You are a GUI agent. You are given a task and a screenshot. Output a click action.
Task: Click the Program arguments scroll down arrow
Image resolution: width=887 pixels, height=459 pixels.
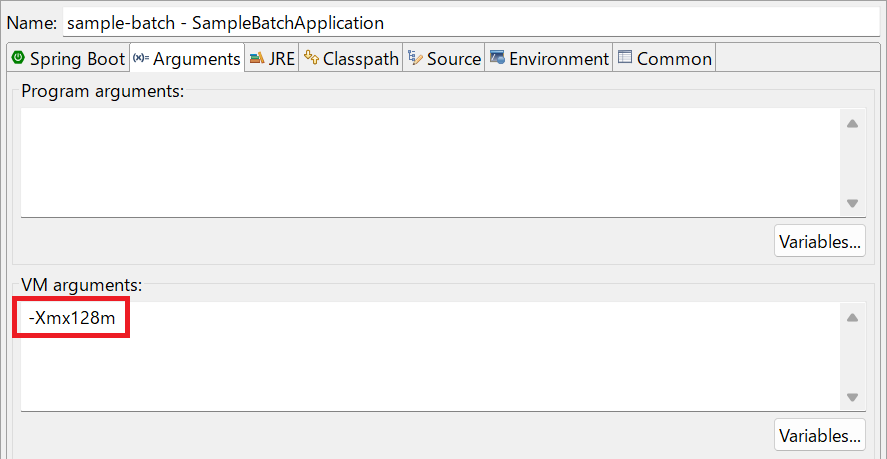(852, 203)
